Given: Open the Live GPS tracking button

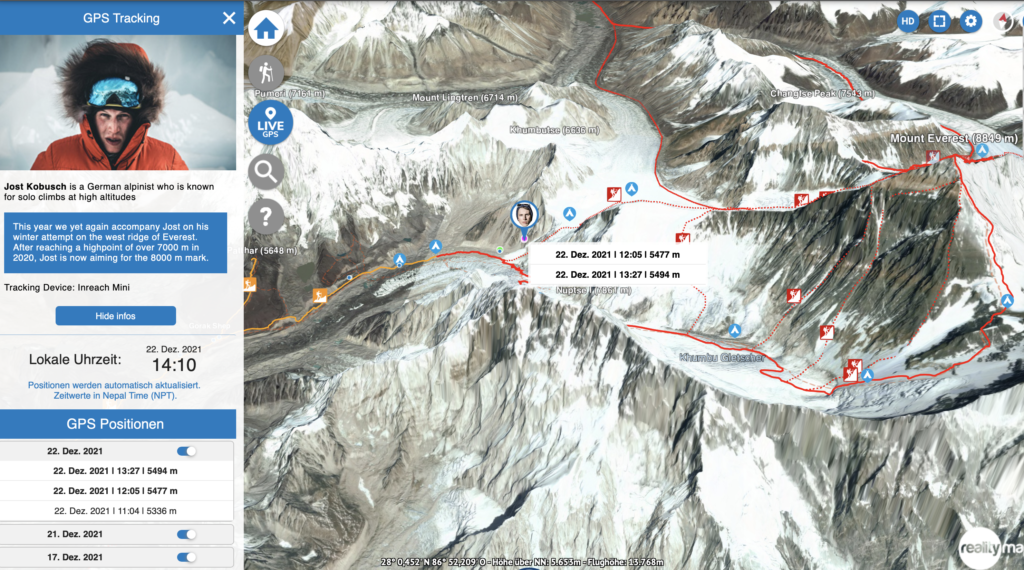Looking at the screenshot, I should pyautogui.click(x=270, y=123).
